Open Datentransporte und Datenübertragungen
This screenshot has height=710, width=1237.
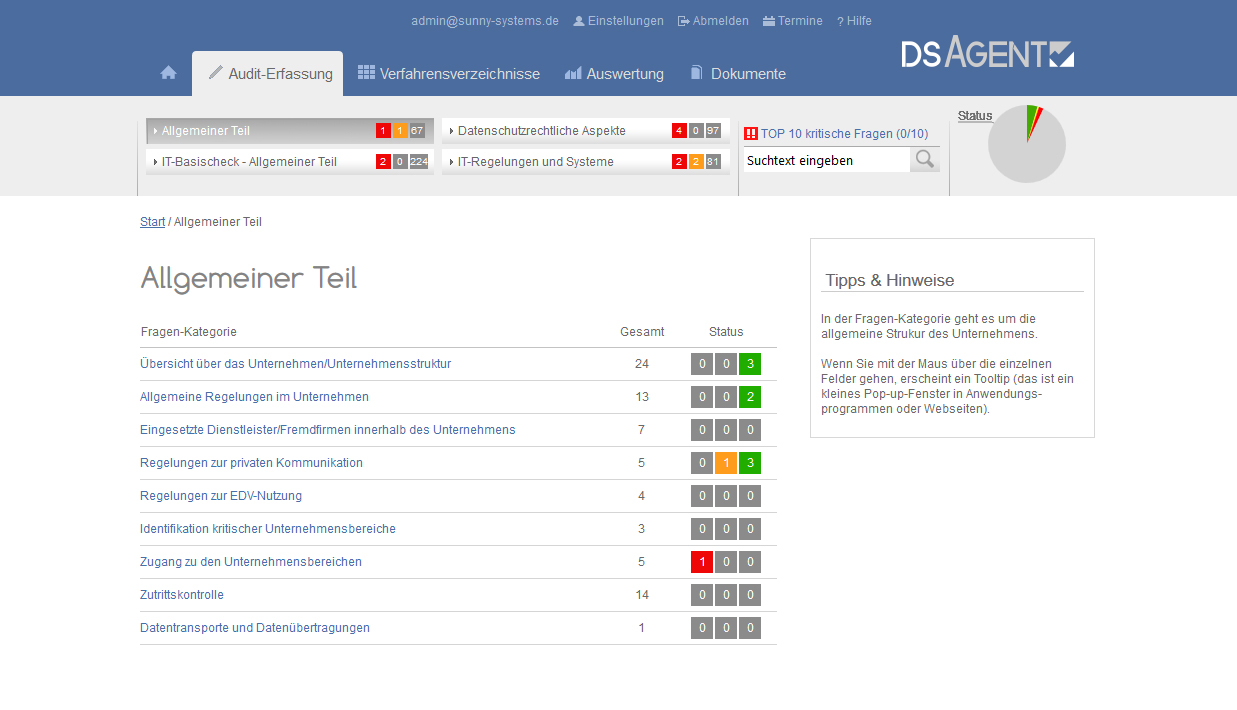coord(255,628)
